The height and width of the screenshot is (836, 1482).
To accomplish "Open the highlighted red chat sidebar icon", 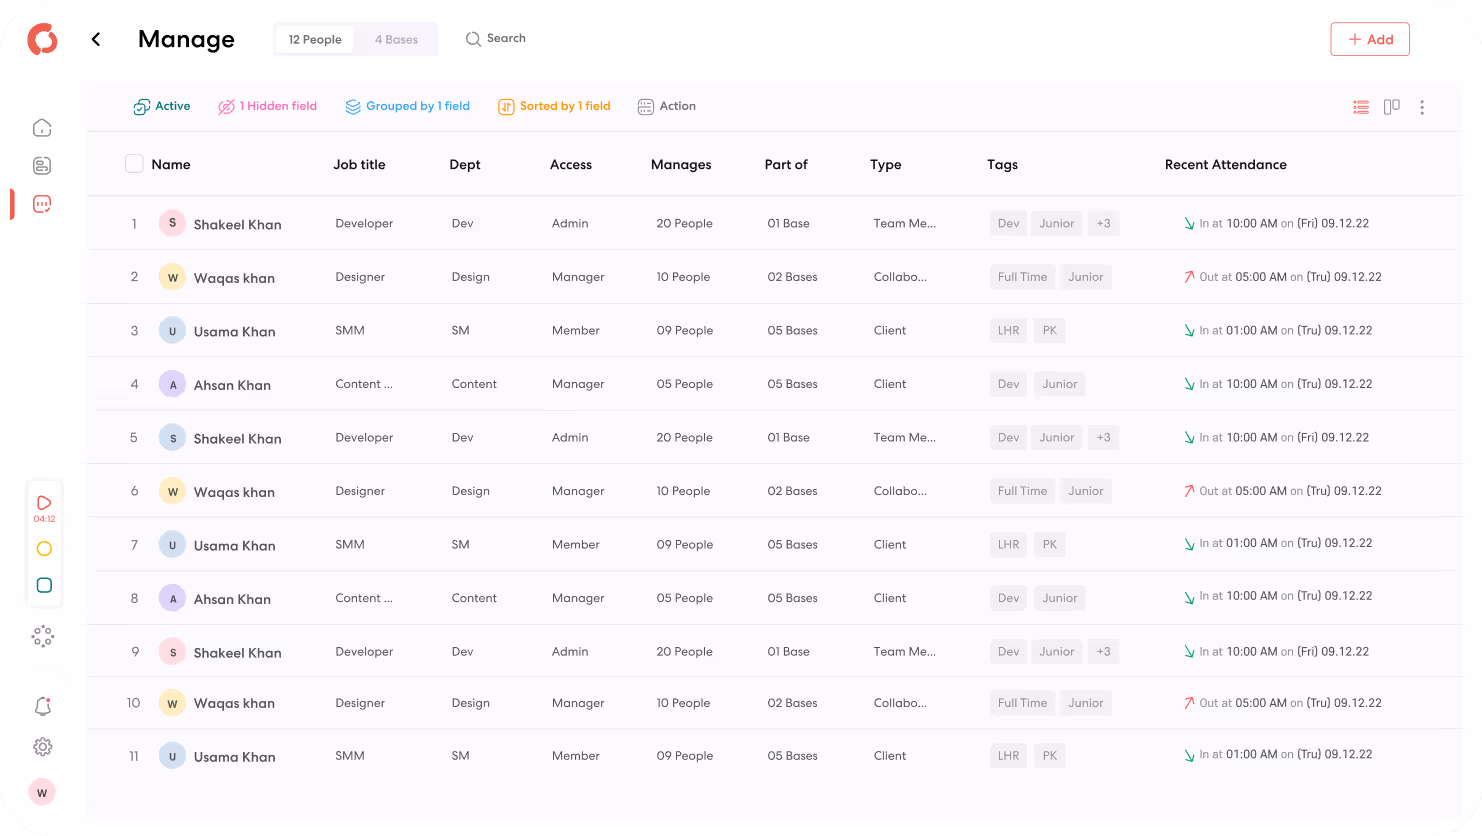I will pos(42,204).
